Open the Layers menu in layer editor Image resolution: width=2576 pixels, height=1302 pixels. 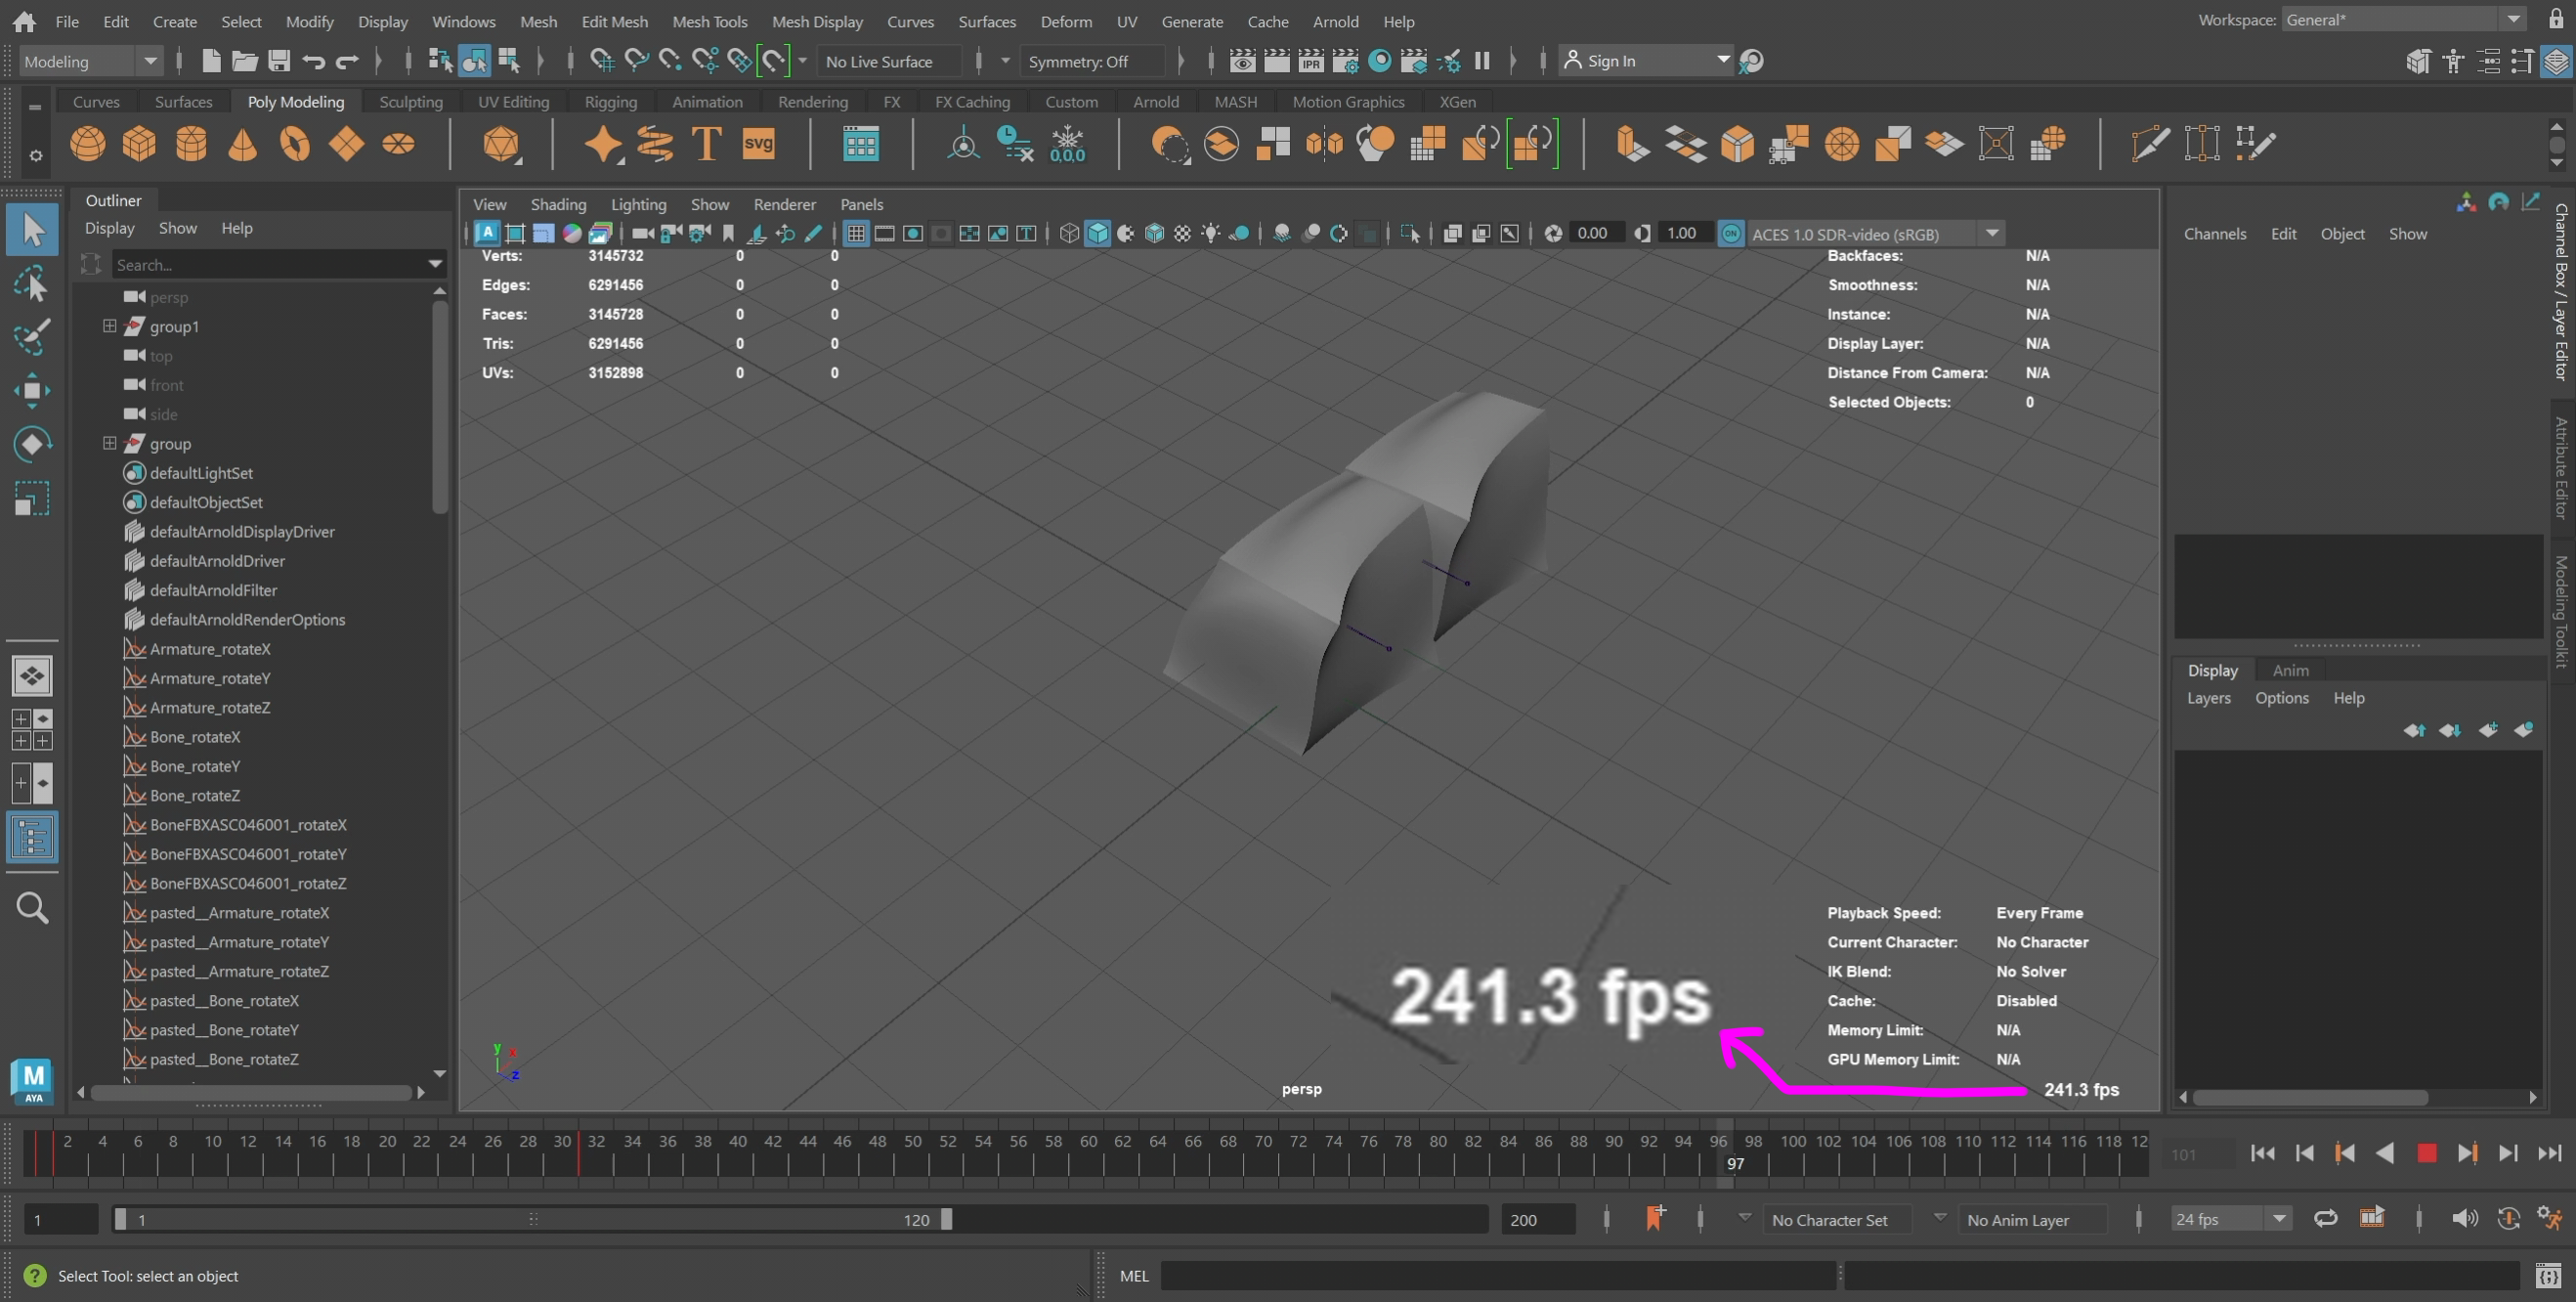(x=2208, y=698)
